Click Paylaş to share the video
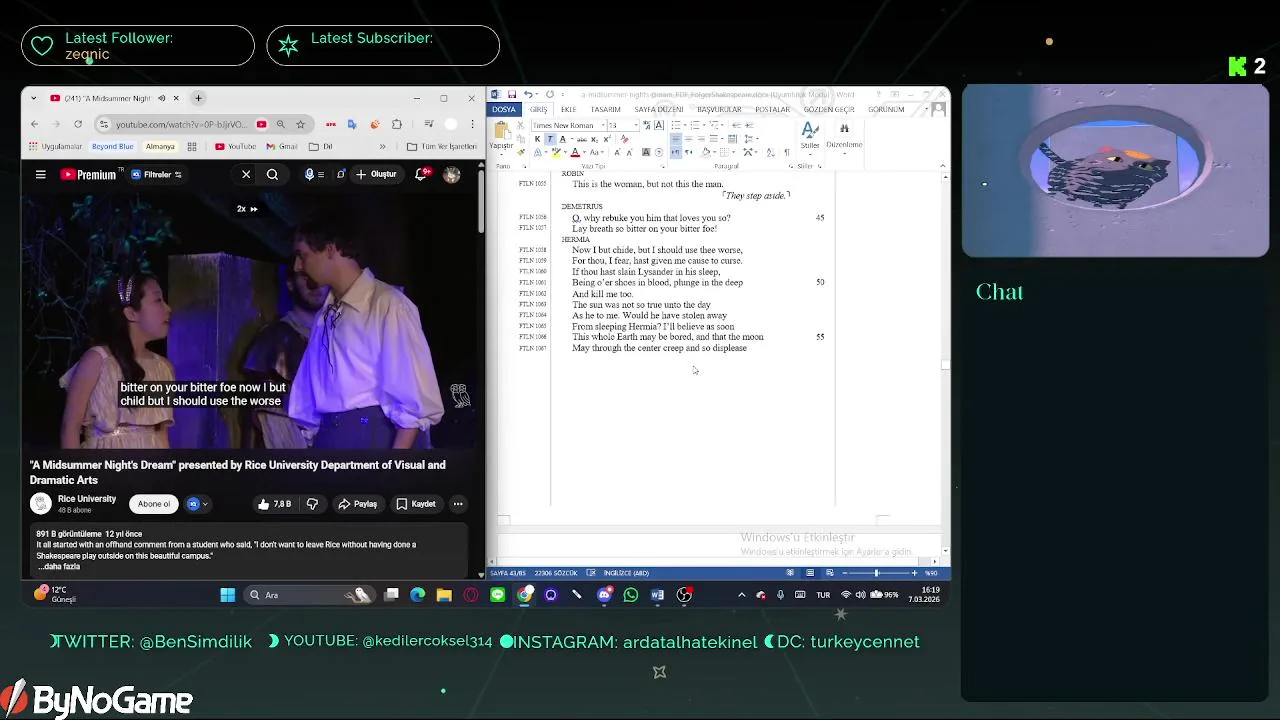The width and height of the screenshot is (1280, 720). 357,504
